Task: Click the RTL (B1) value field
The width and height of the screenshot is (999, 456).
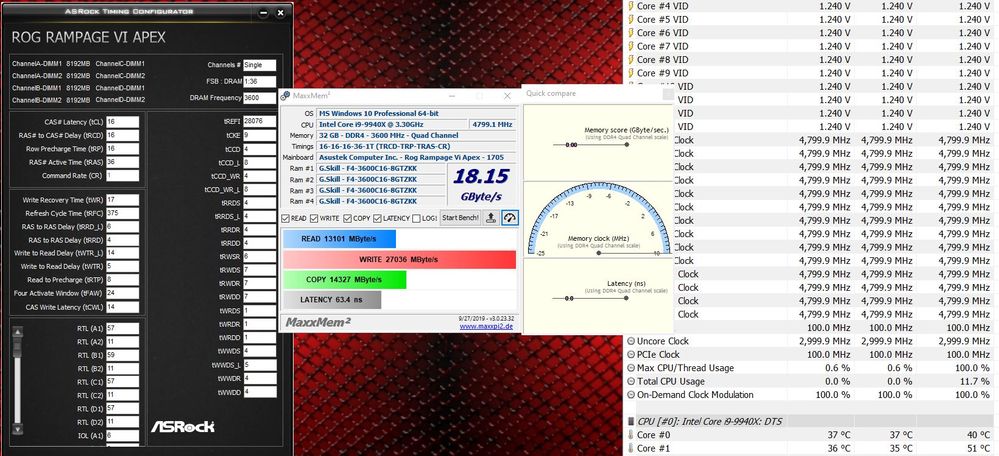Action: click(122, 355)
